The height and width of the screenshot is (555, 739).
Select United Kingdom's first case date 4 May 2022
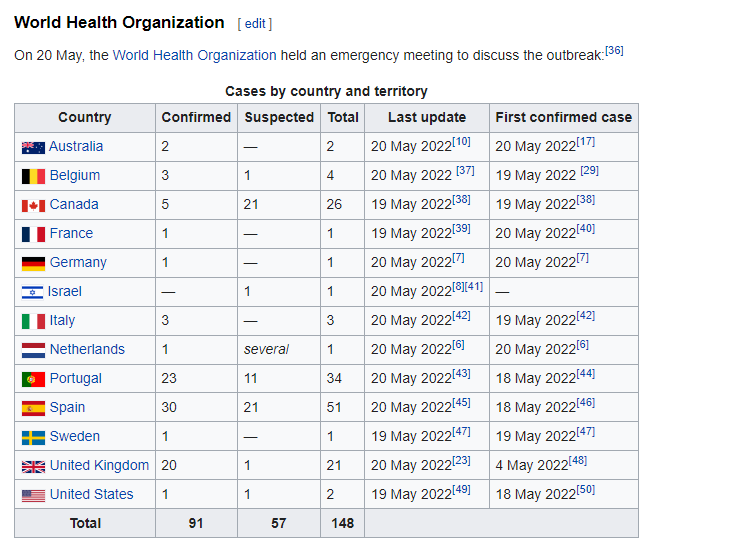click(x=532, y=465)
